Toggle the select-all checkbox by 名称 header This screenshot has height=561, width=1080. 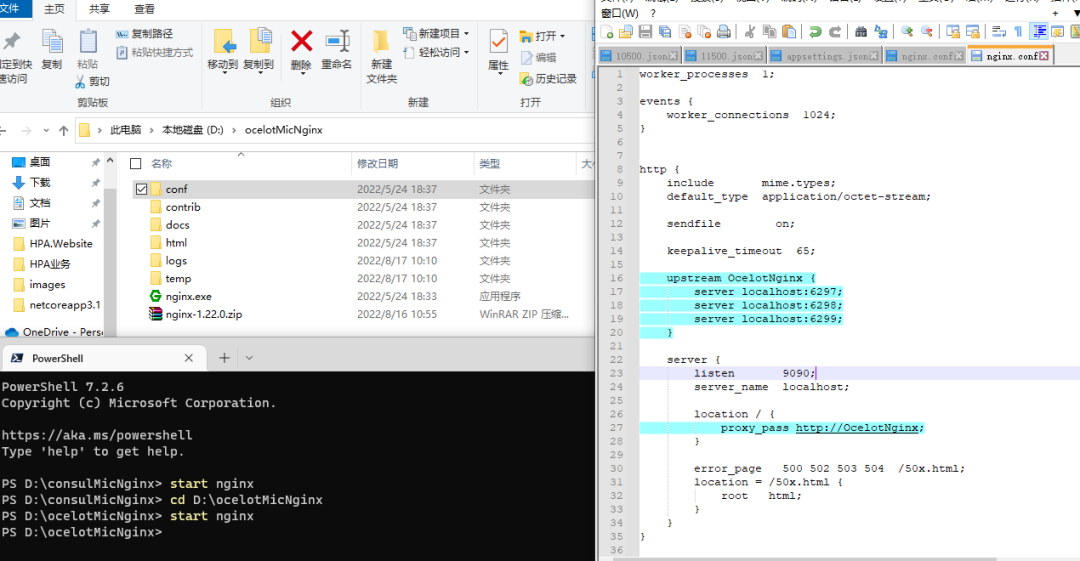point(136,163)
